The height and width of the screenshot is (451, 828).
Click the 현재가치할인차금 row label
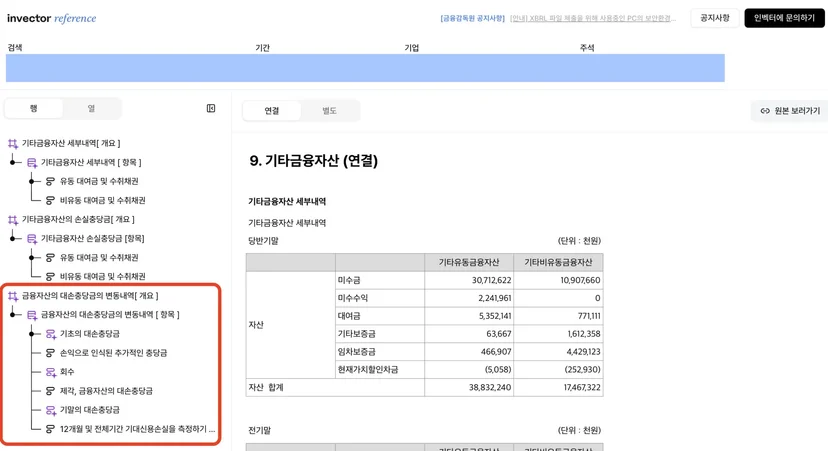(x=368, y=370)
